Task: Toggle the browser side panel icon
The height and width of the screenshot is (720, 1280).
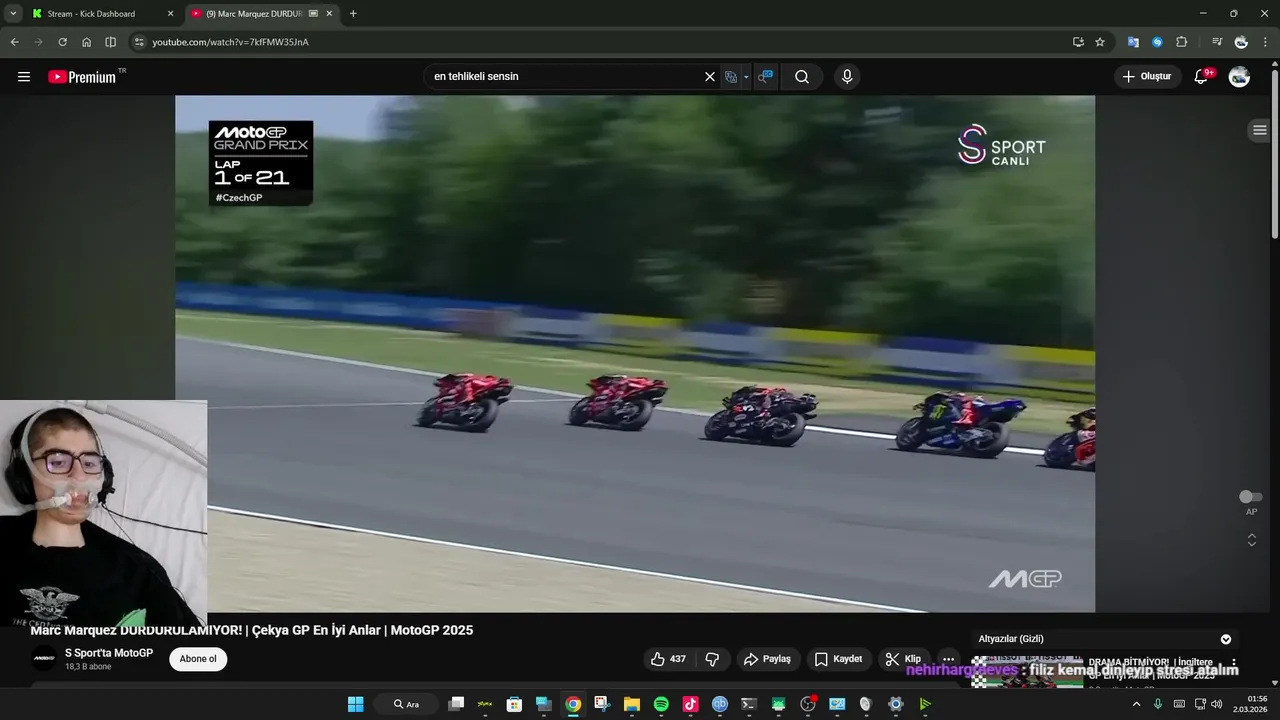Action: [110, 42]
